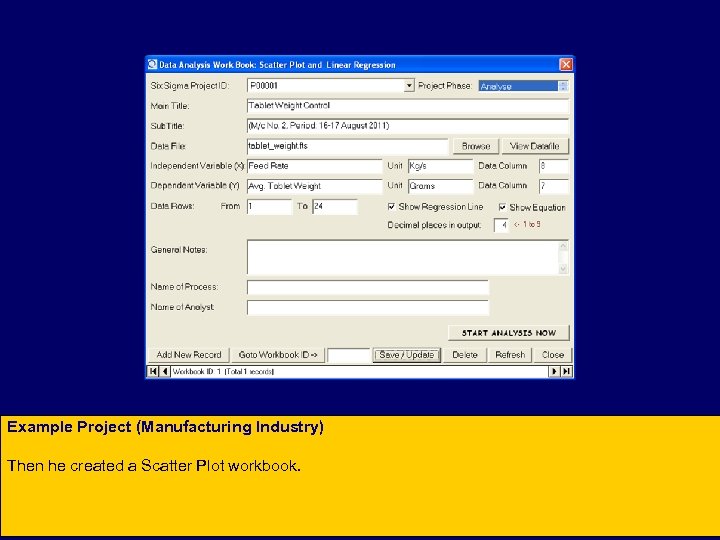This screenshot has width=720, height=540.
Task: Click the Close button at bottom
Action: click(552, 354)
